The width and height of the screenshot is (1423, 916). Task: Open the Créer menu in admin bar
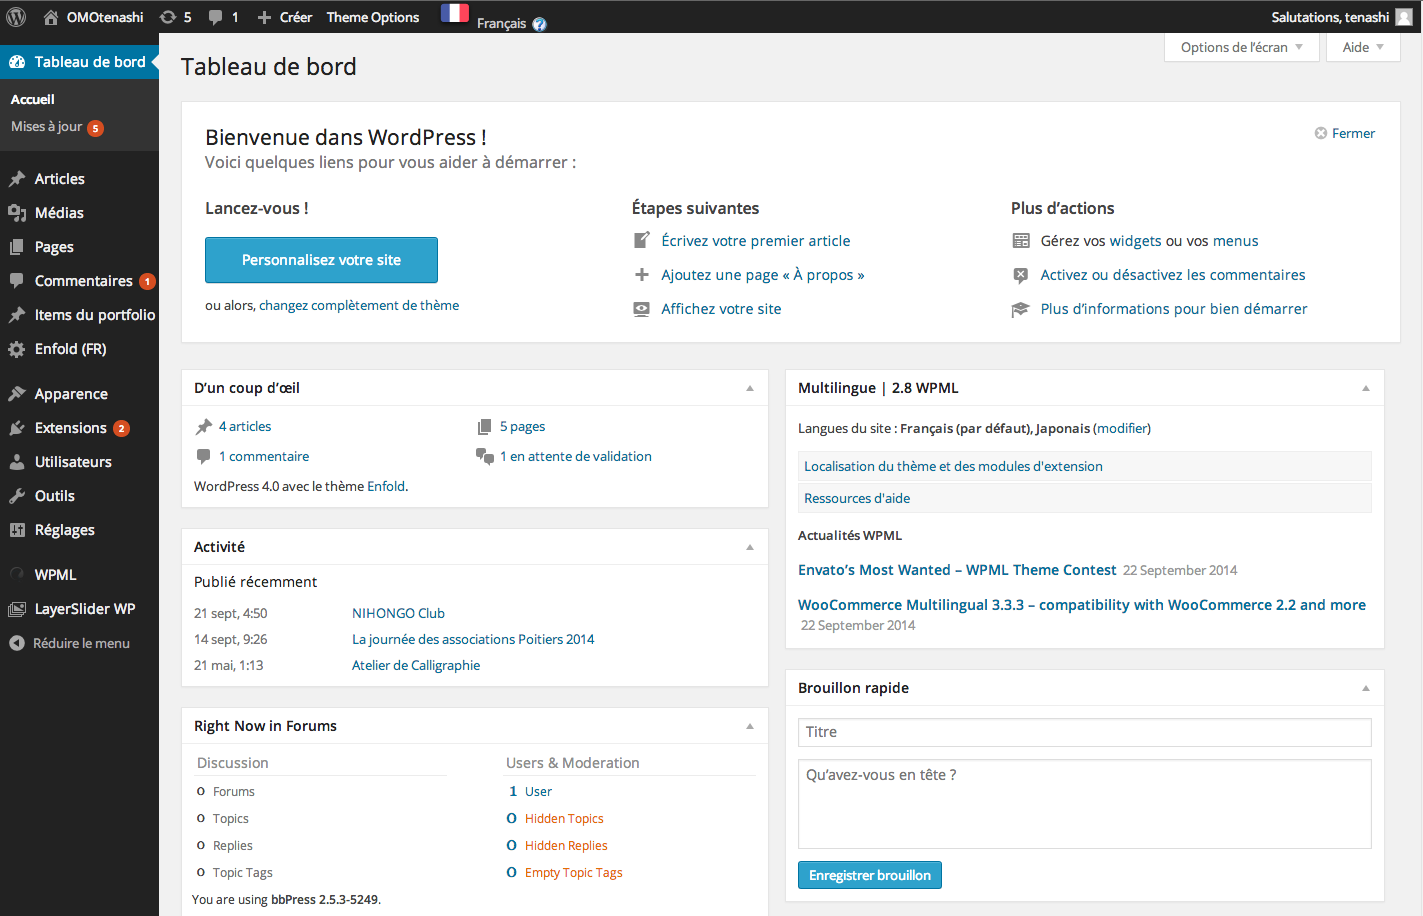(284, 17)
